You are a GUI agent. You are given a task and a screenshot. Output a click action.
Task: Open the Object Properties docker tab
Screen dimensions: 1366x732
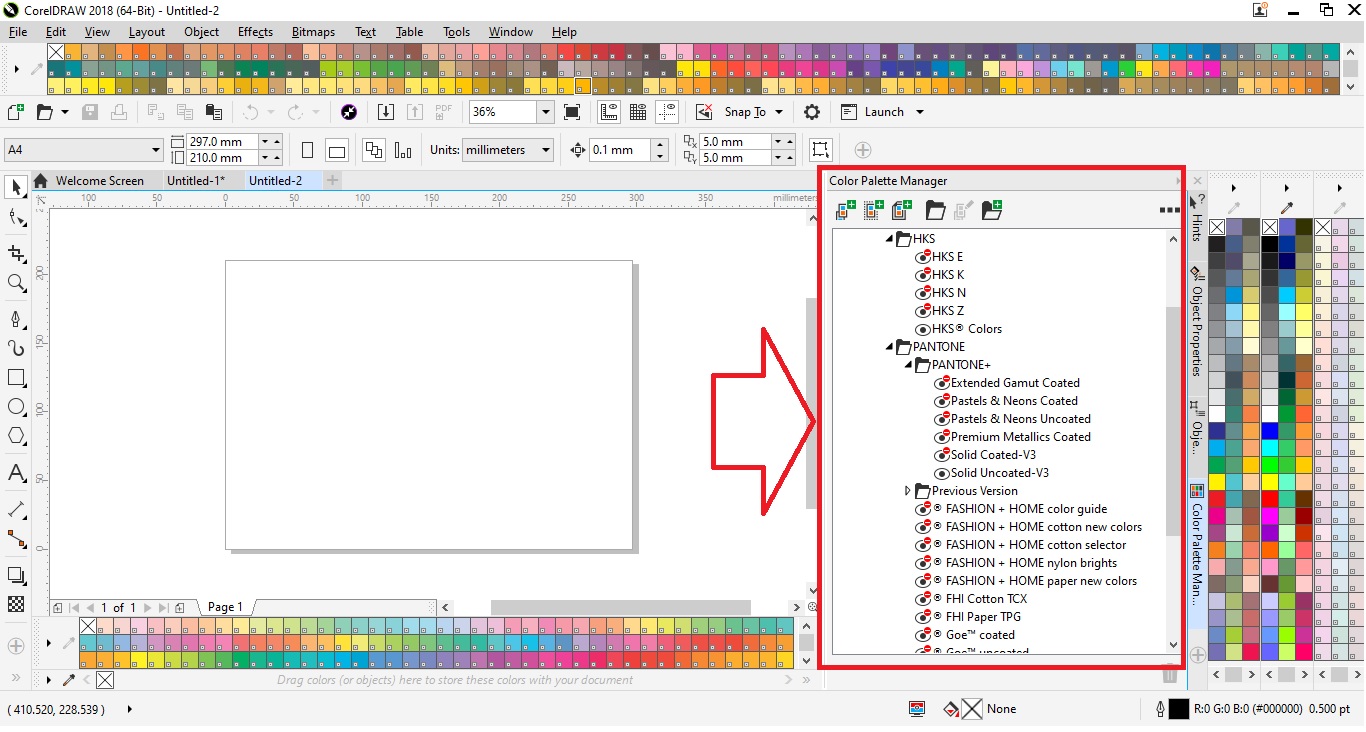[x=1197, y=320]
